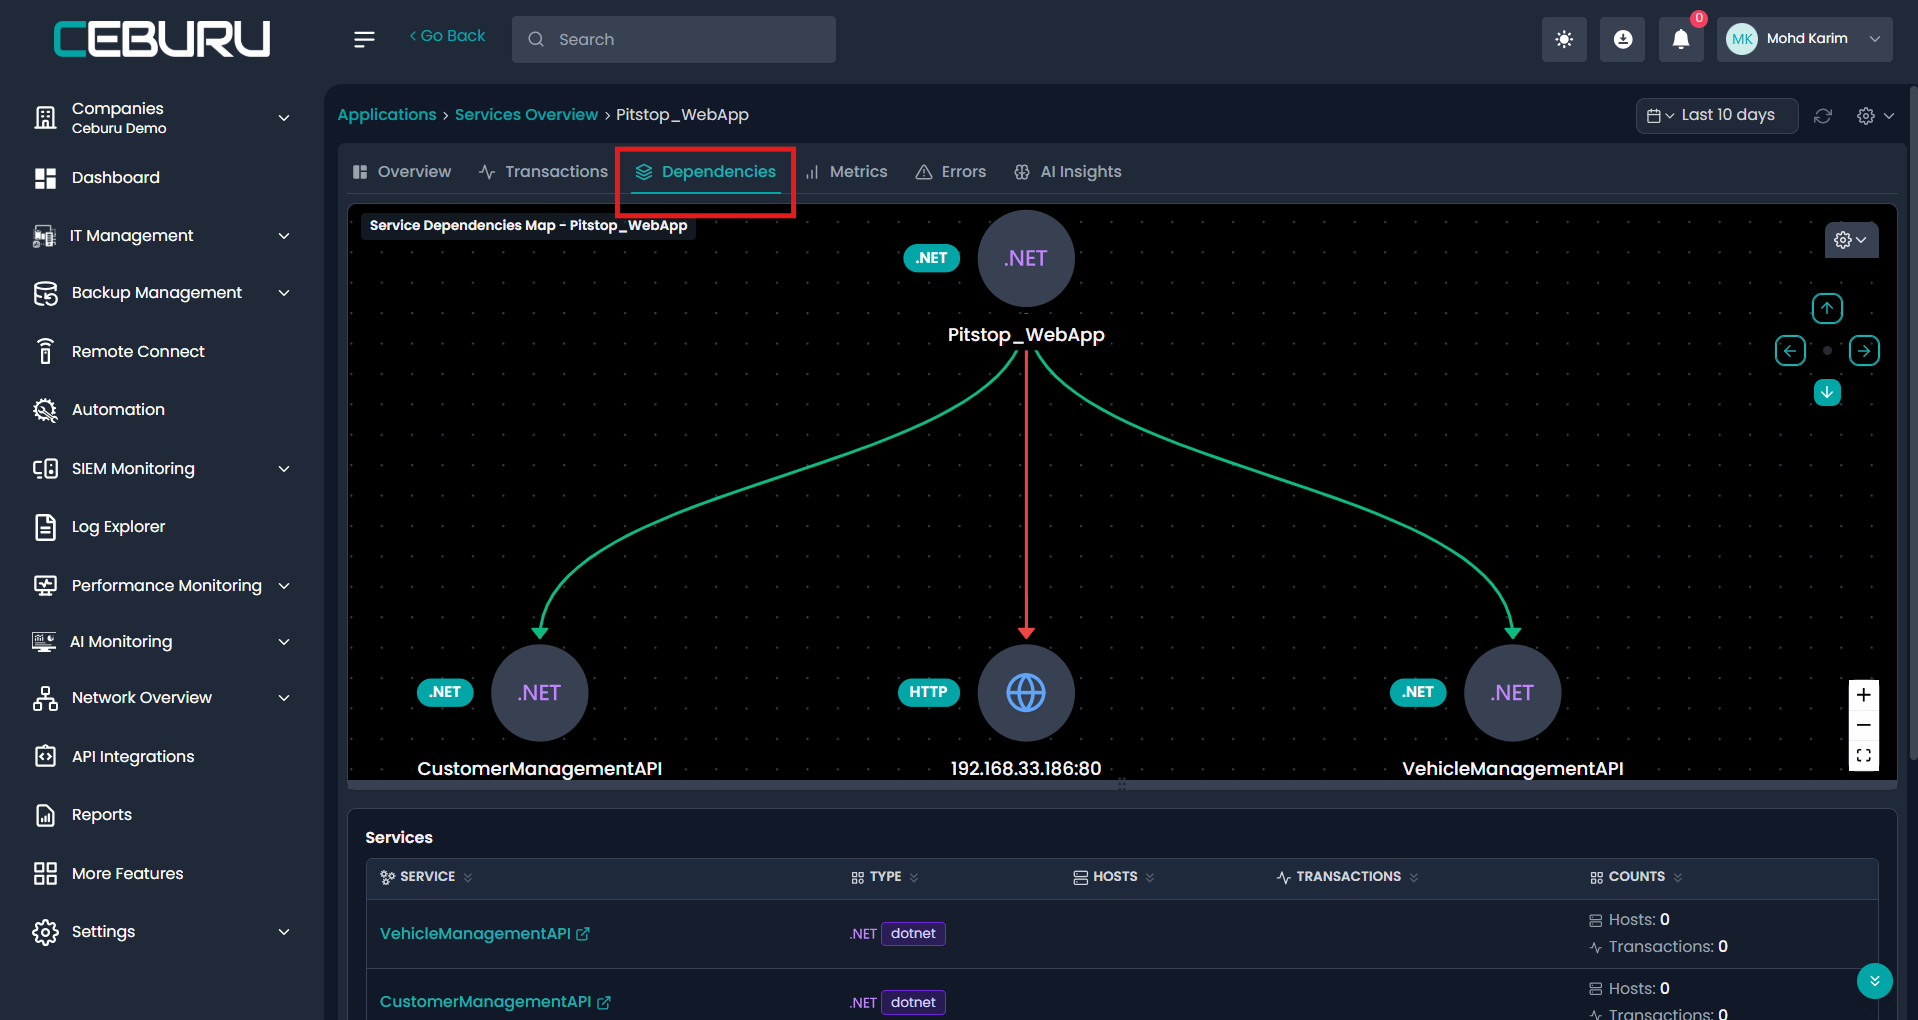Sort by the COUNTS column header
This screenshot has width=1918, height=1020.
click(x=1636, y=877)
